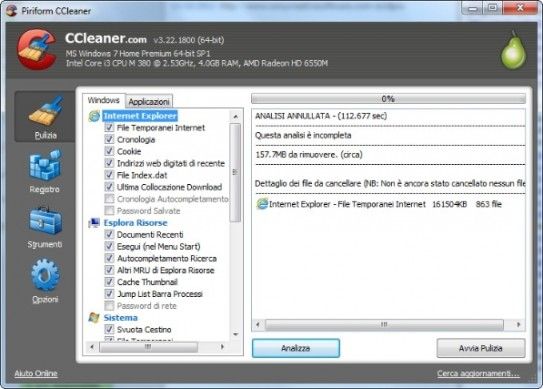Toggle Altri MRU di Esplora Risorse
543x389 pixels.
click(x=109, y=270)
